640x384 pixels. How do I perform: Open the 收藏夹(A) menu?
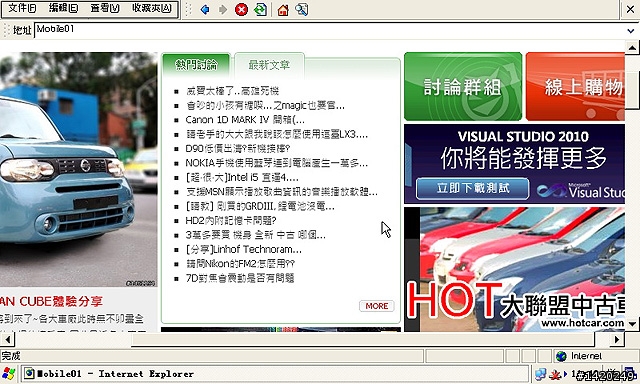pos(151,8)
